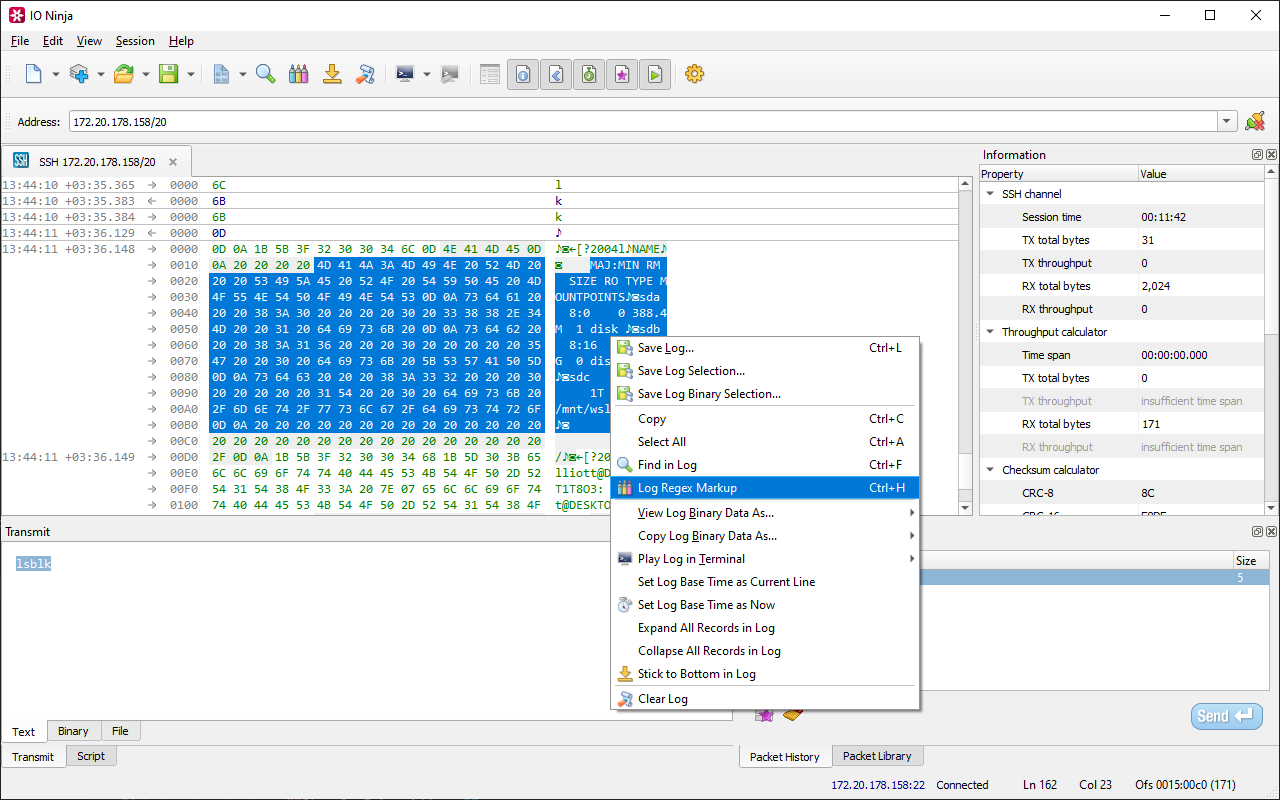Choose Select All from the context menu
The width and height of the screenshot is (1280, 800).
(764, 442)
